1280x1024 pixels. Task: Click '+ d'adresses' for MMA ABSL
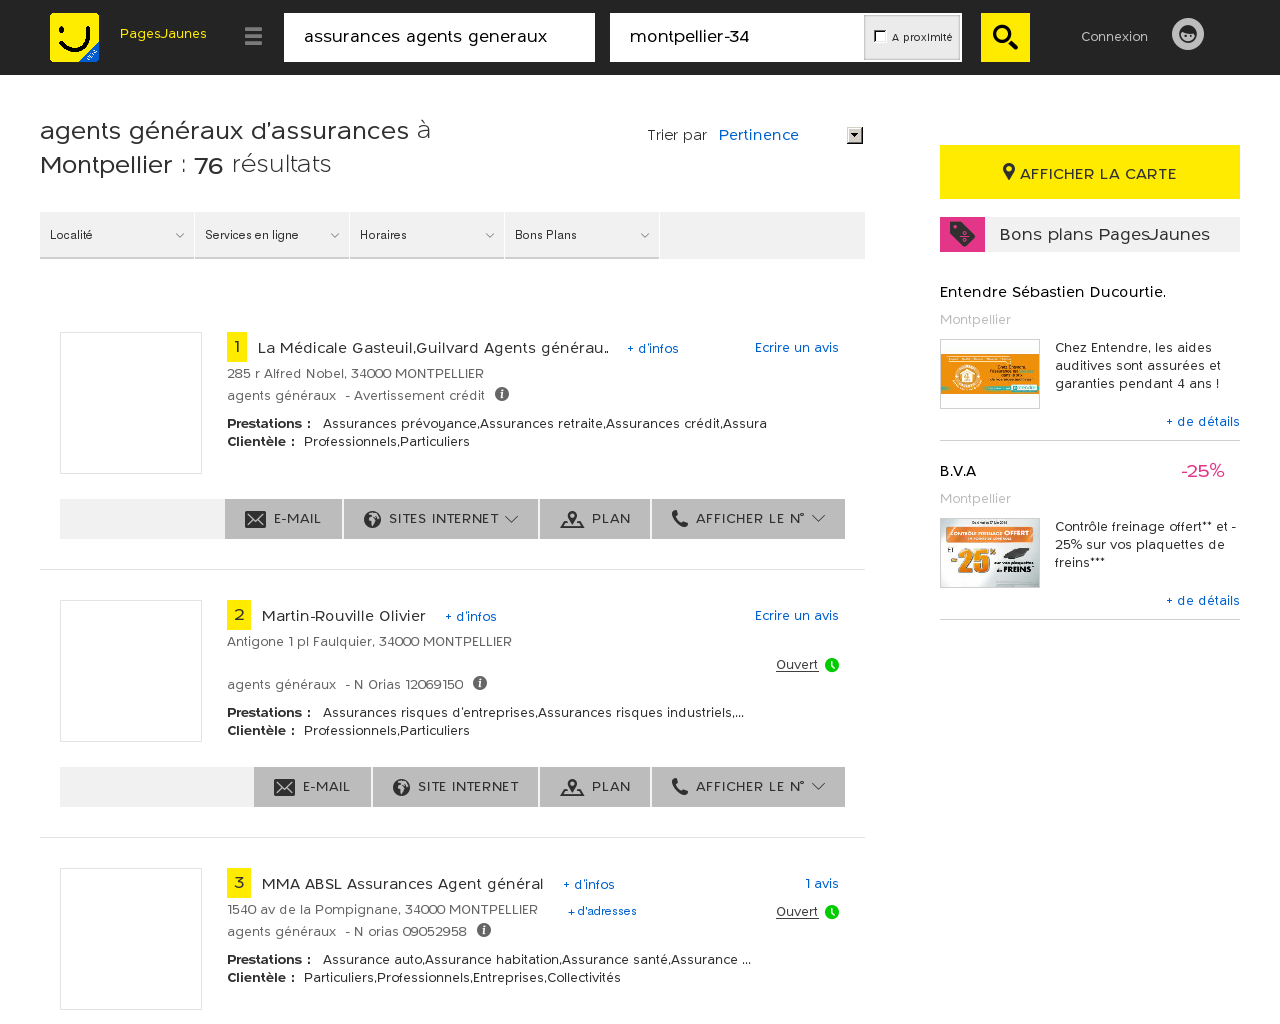pos(602,911)
